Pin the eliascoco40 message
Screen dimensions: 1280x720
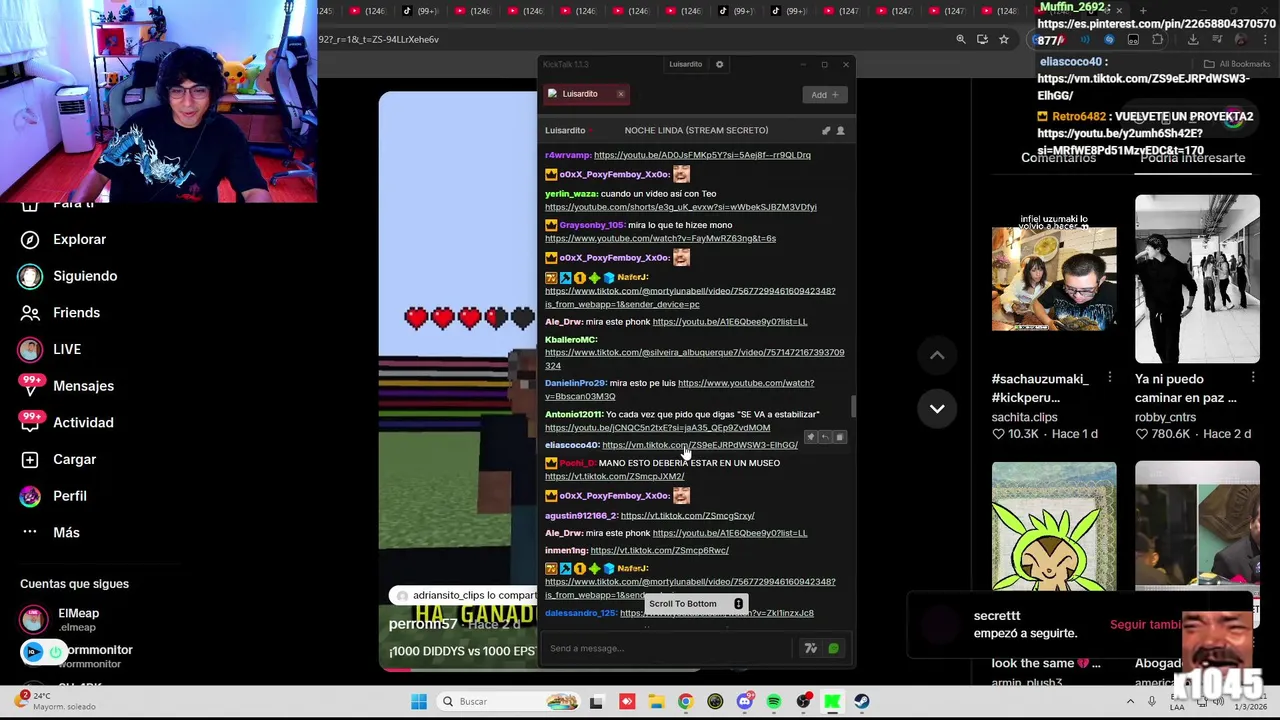(811, 437)
